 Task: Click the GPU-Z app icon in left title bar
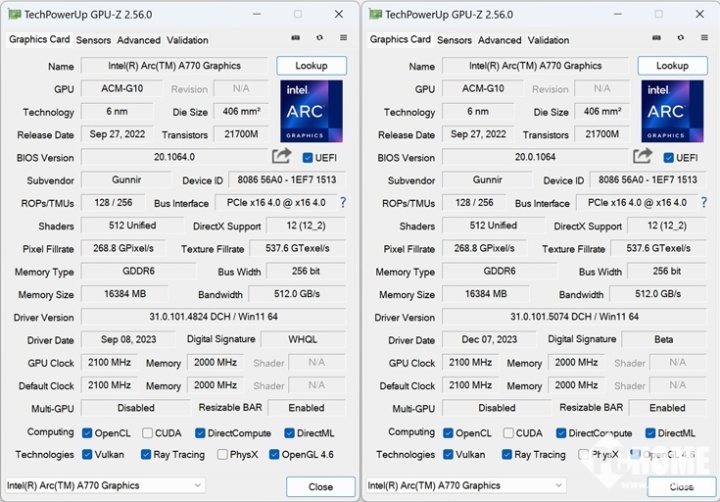[15, 14]
